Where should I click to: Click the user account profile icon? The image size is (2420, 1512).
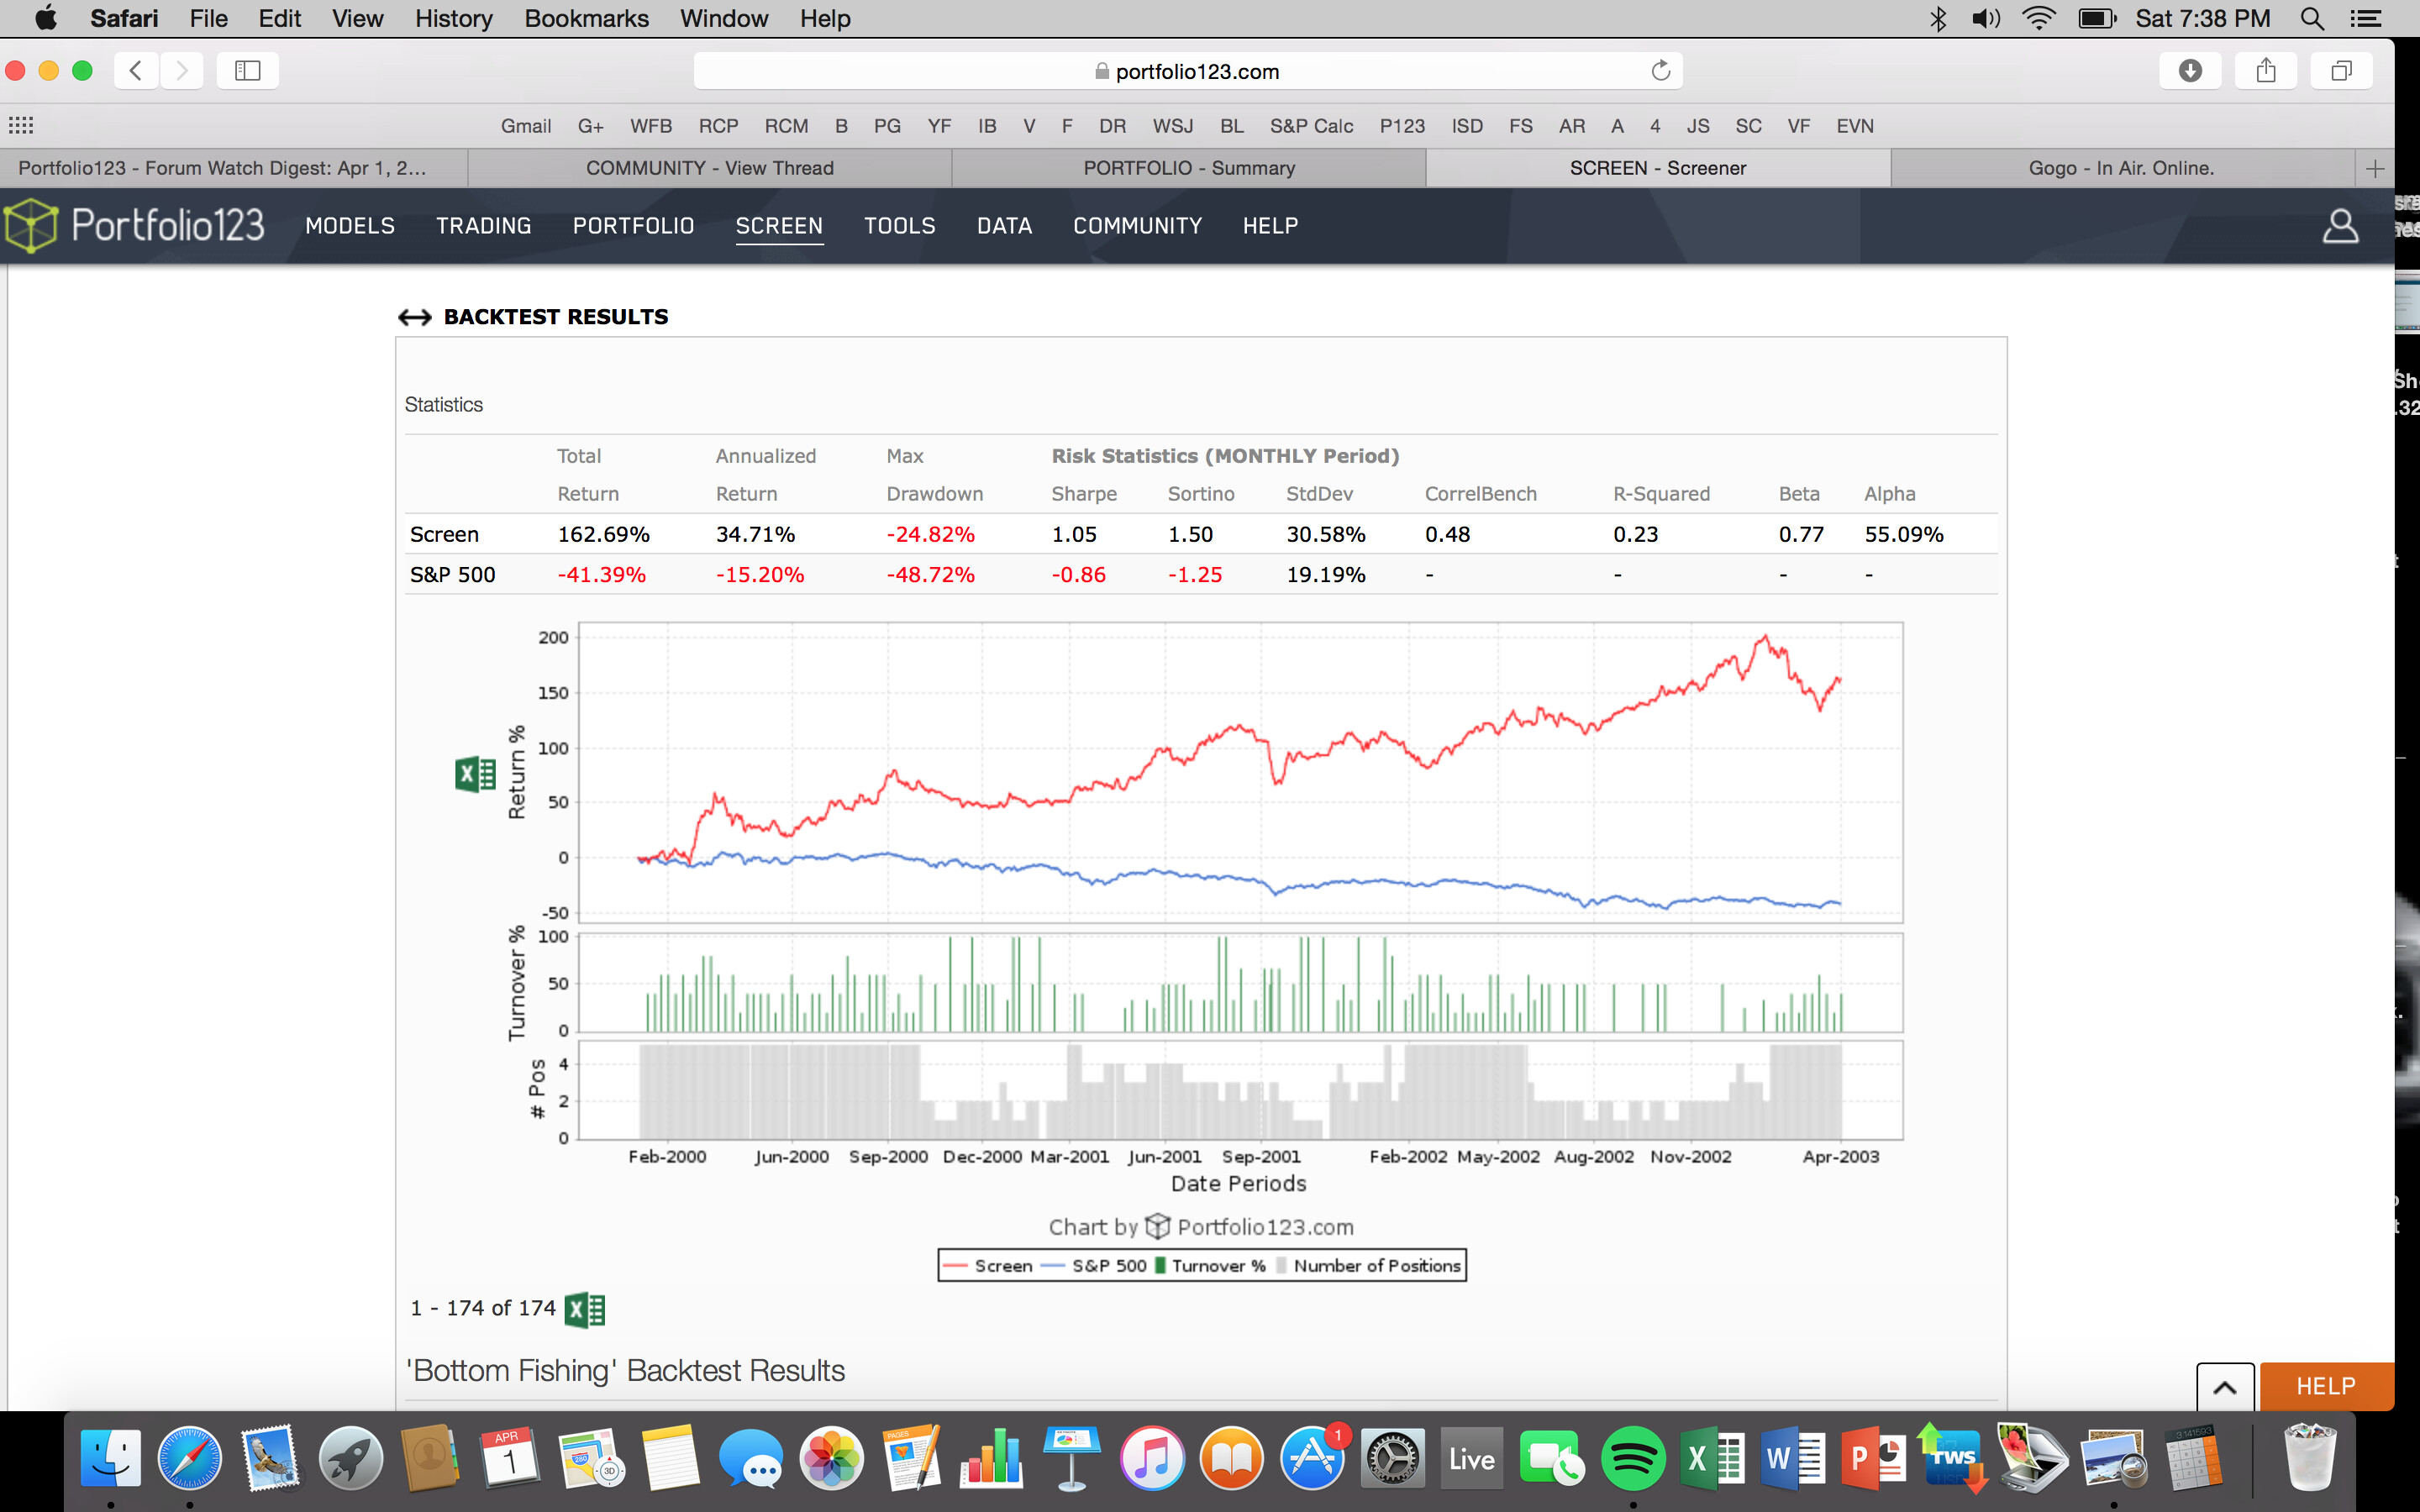point(2339,226)
